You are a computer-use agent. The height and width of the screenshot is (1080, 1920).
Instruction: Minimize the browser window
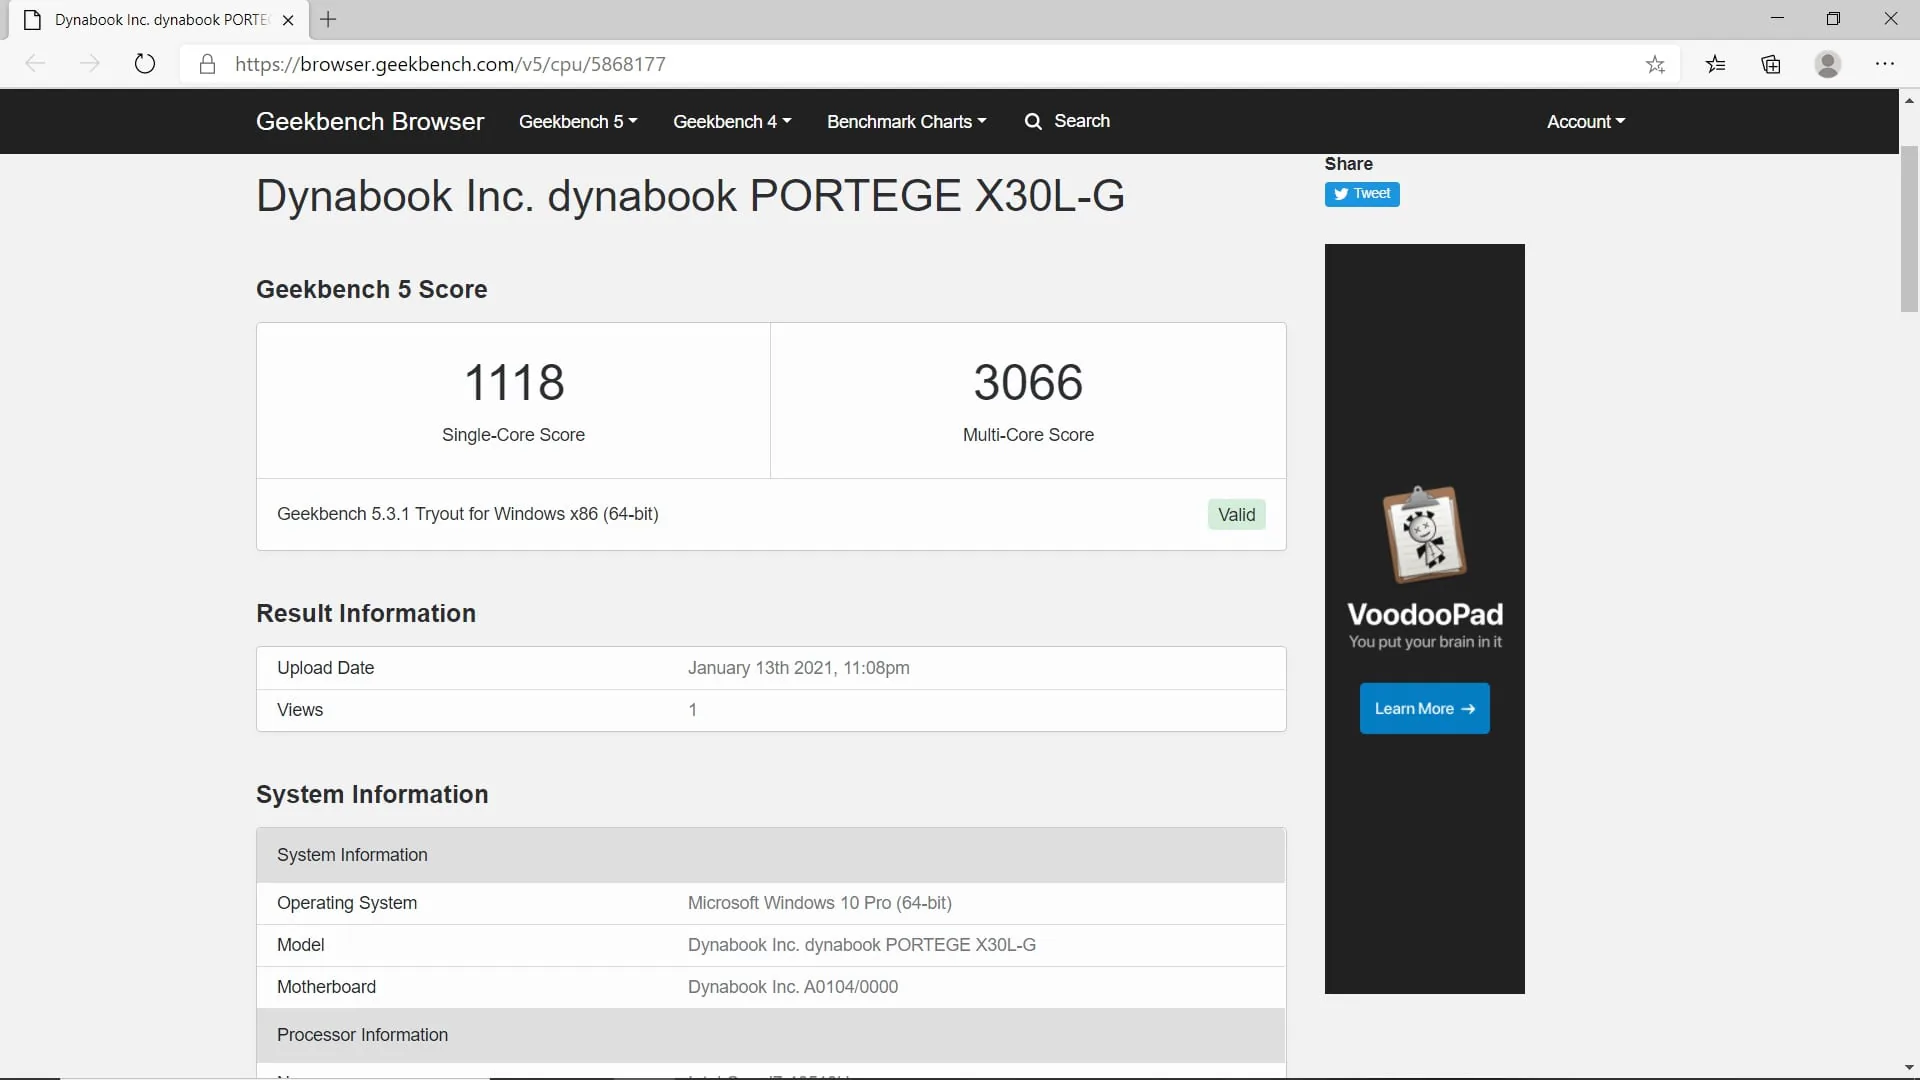click(x=1777, y=19)
